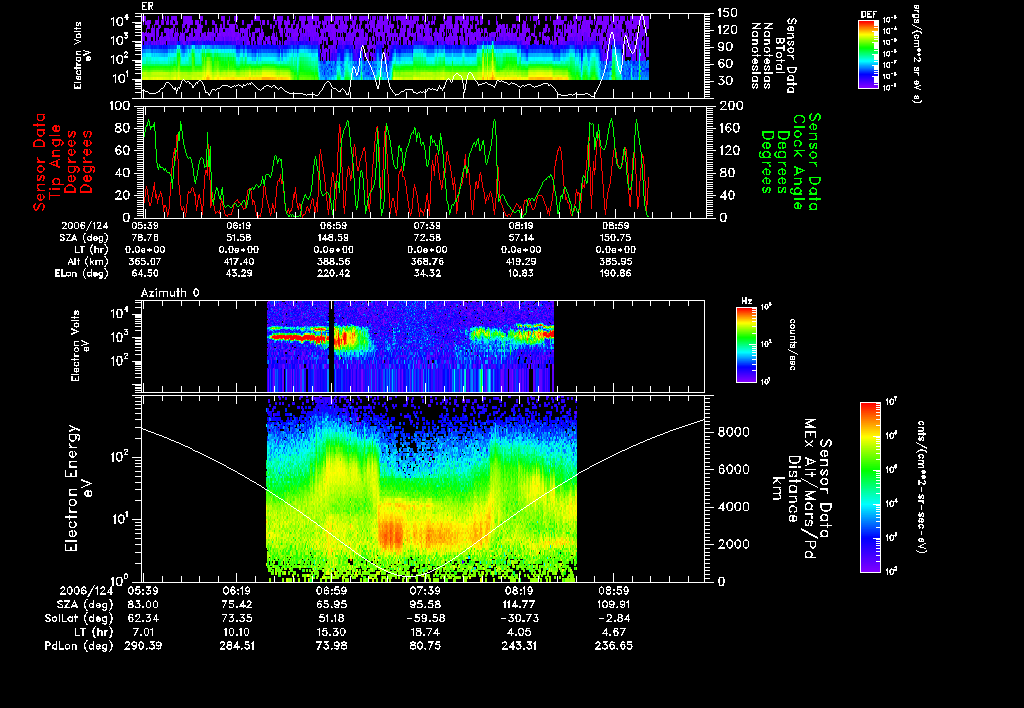Select ELon value 190.86
This screenshot has width=1024, height=708.
point(615,274)
